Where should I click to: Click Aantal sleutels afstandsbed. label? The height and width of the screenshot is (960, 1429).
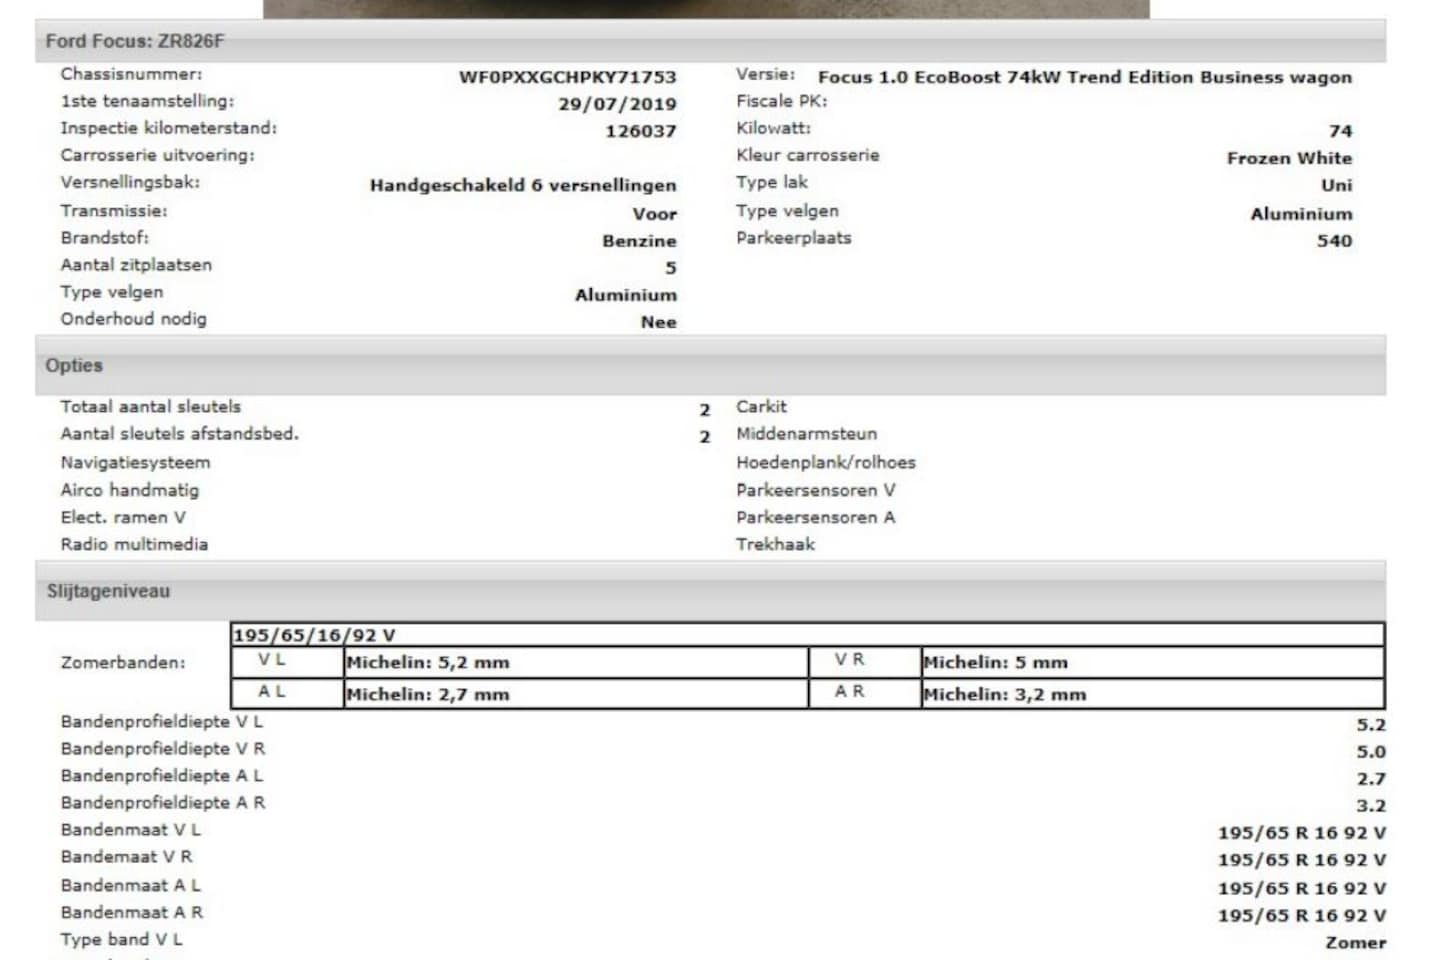click(x=179, y=433)
